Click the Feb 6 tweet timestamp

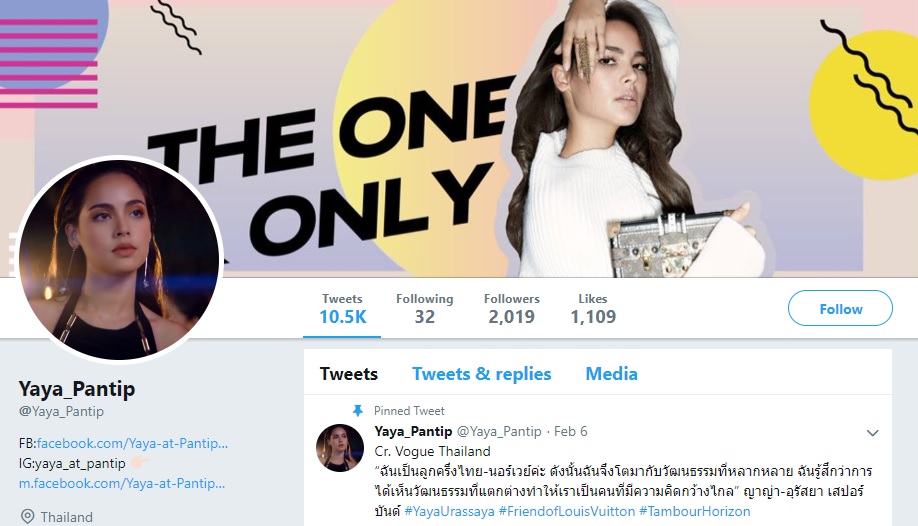point(570,432)
